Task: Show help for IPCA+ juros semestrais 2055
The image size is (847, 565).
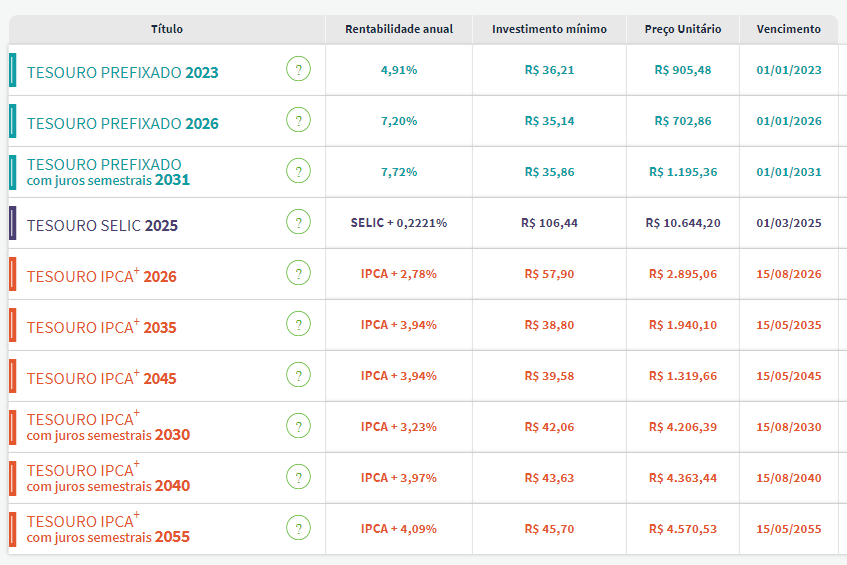Action: tap(298, 528)
